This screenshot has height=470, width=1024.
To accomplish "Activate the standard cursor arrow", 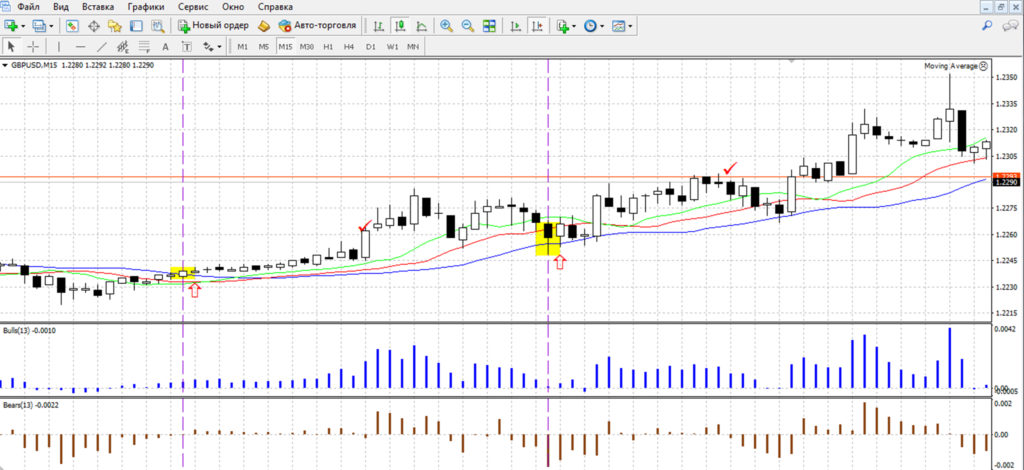I will pos(11,46).
